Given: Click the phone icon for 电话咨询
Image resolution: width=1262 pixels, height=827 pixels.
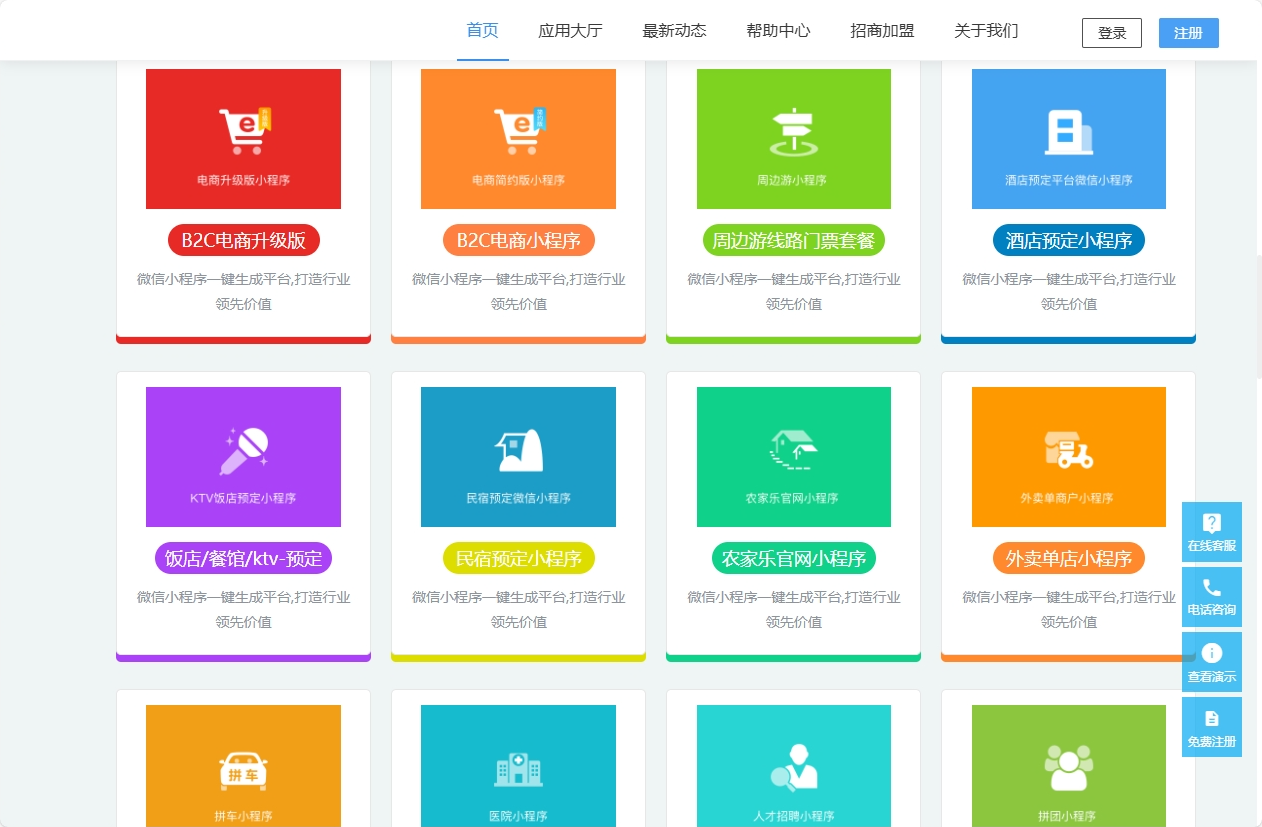Looking at the screenshot, I should (1212, 588).
